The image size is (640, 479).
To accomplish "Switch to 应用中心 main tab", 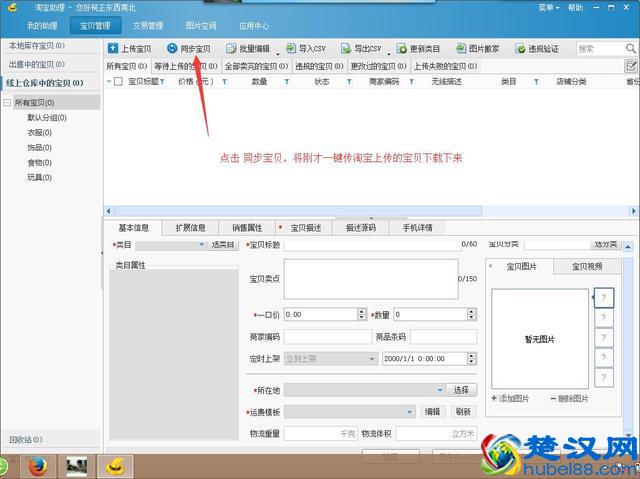I will [254, 26].
